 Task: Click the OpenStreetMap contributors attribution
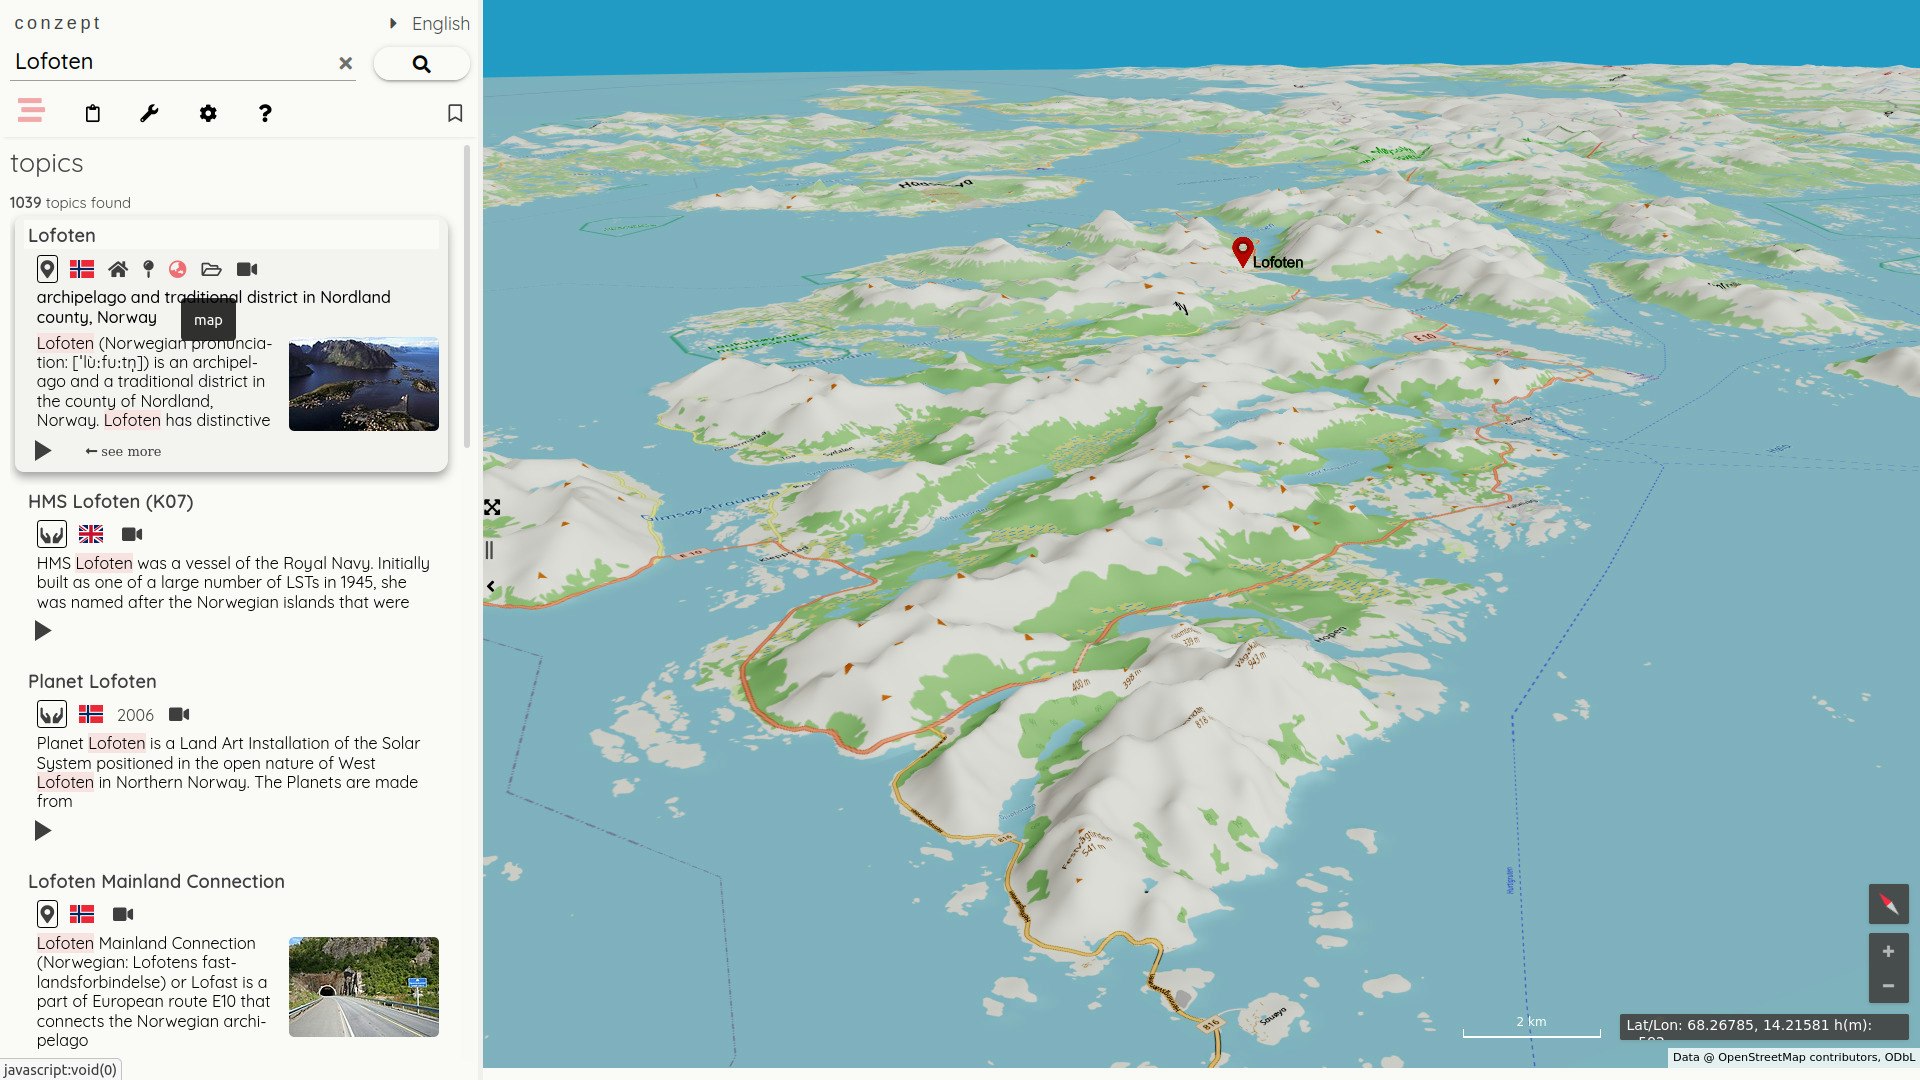(x=1793, y=1057)
